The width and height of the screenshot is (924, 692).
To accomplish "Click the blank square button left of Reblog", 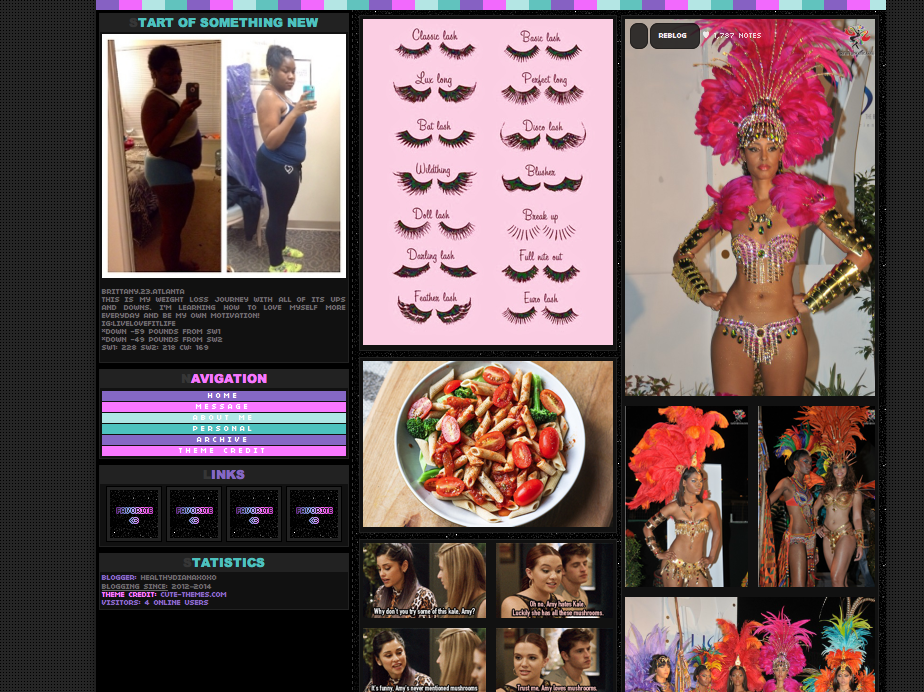I will click(639, 36).
